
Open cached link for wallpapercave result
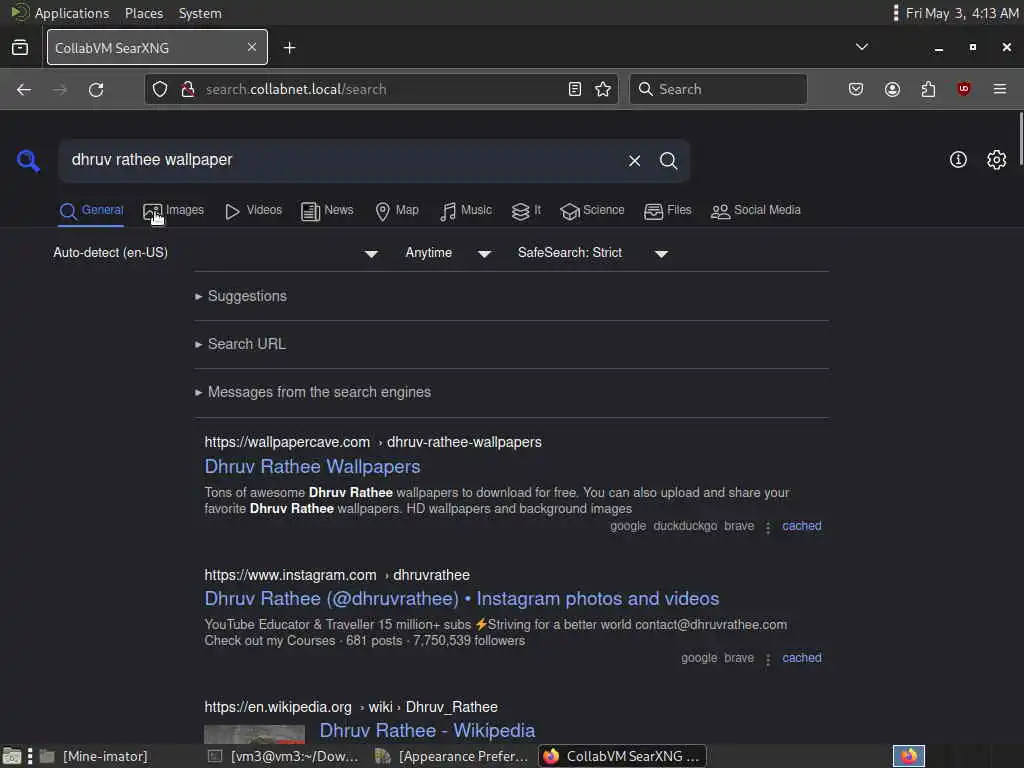pos(801,526)
